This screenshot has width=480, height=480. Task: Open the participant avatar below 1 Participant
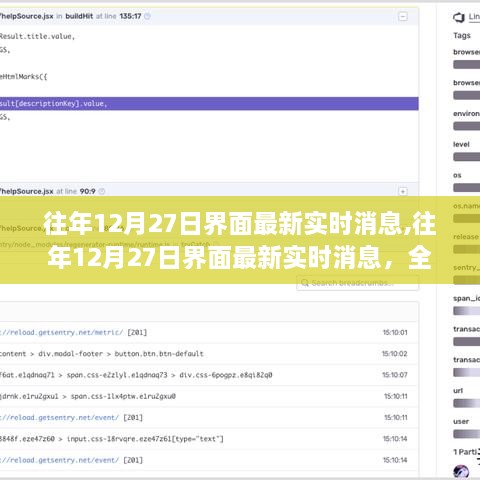pos(461,472)
